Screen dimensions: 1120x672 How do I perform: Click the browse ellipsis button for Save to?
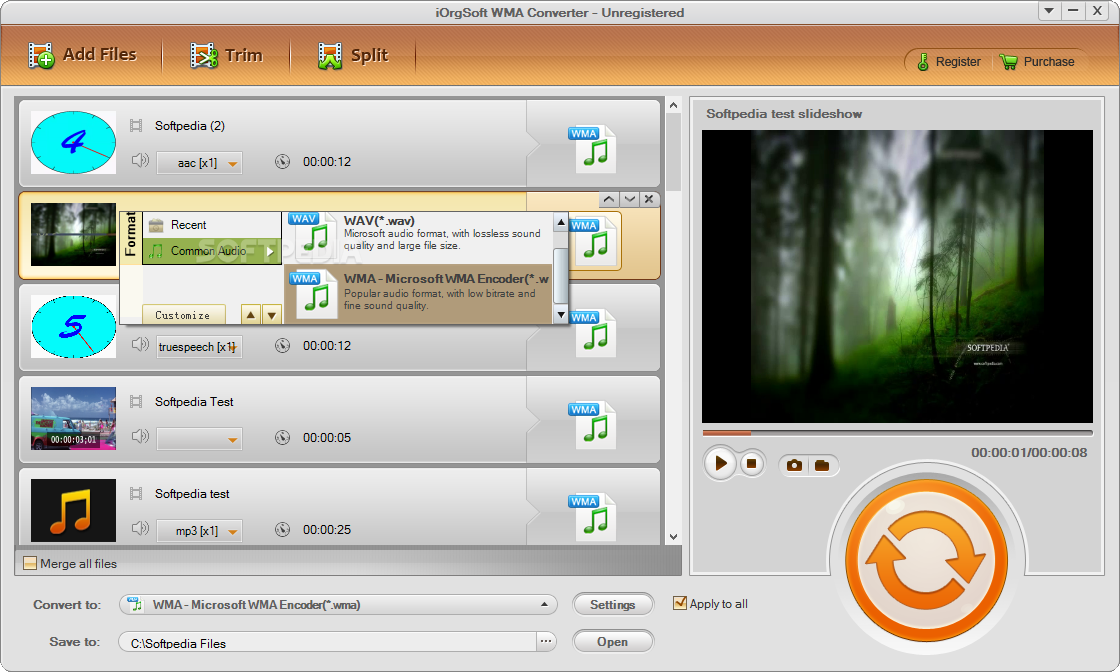point(546,641)
